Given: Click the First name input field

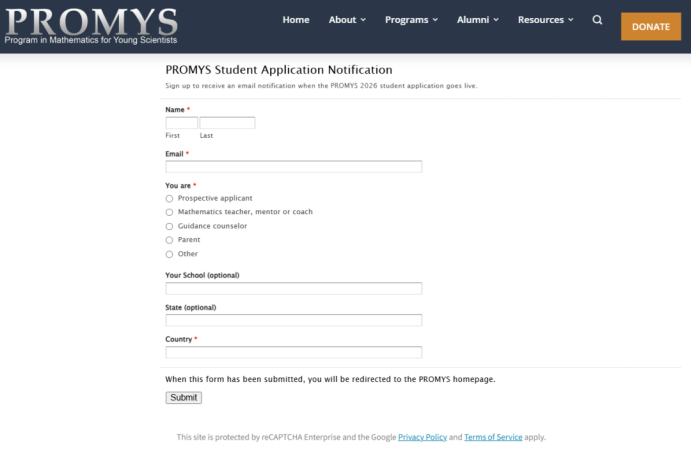Looking at the screenshot, I should pyautogui.click(x=181, y=123).
